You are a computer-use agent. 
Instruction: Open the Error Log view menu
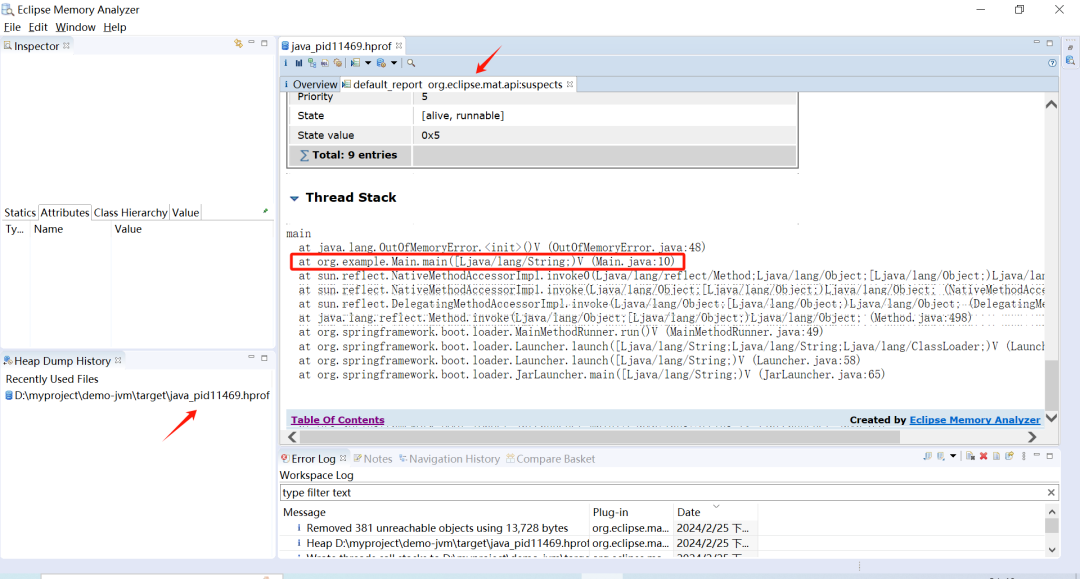tap(1024, 456)
